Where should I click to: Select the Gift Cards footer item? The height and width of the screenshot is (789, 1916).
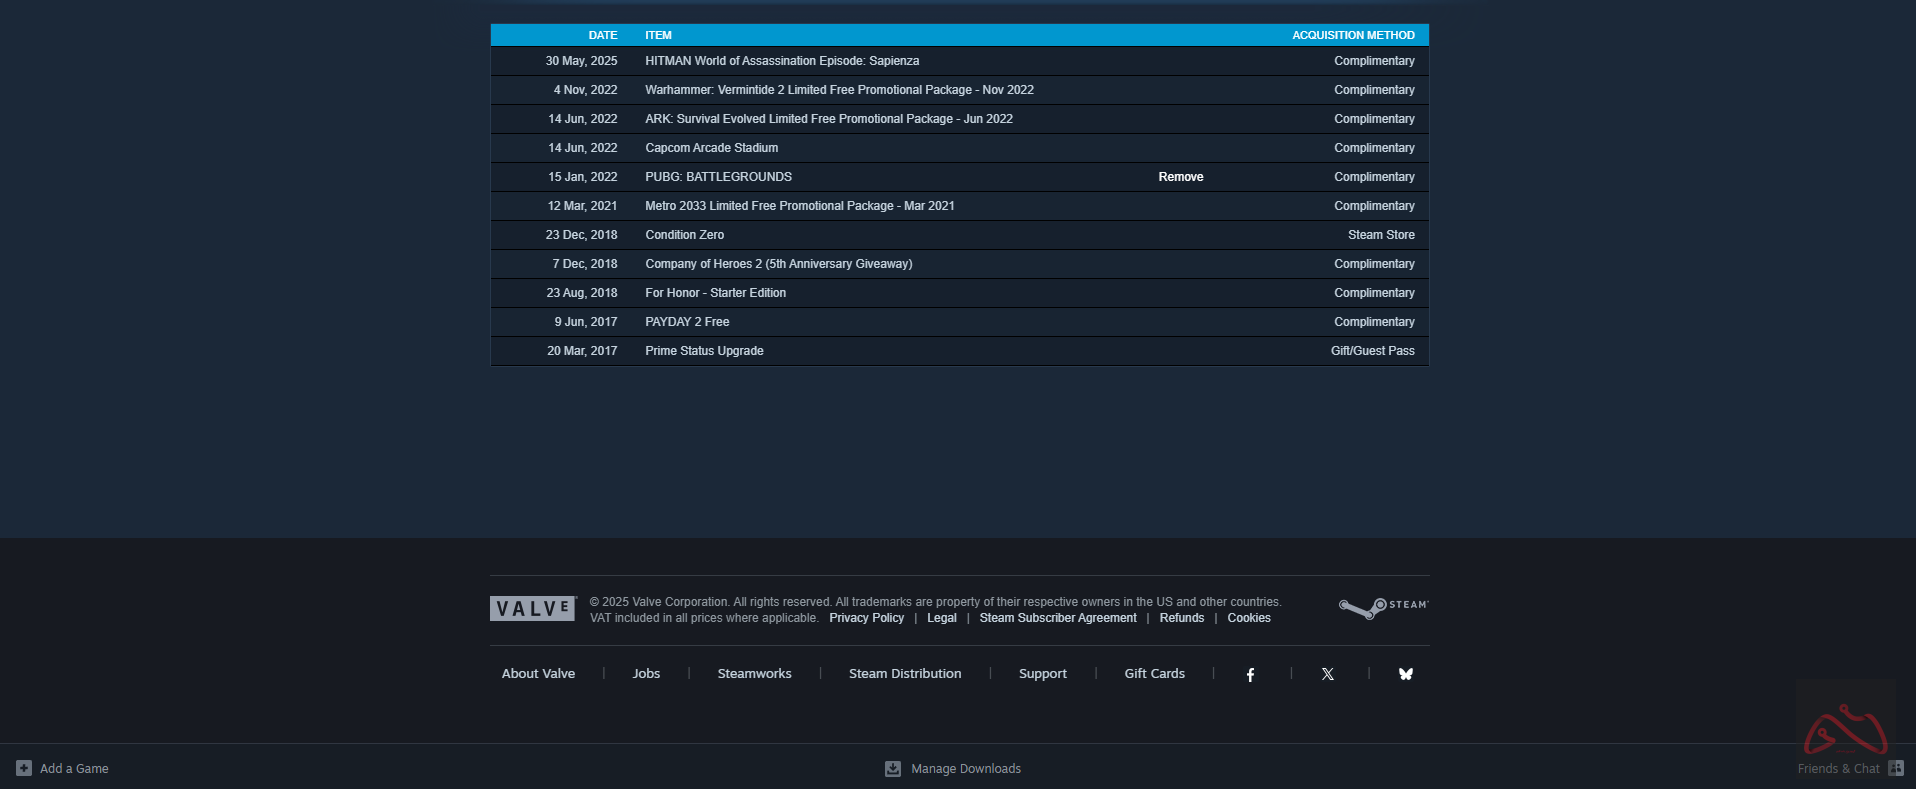[x=1154, y=674]
